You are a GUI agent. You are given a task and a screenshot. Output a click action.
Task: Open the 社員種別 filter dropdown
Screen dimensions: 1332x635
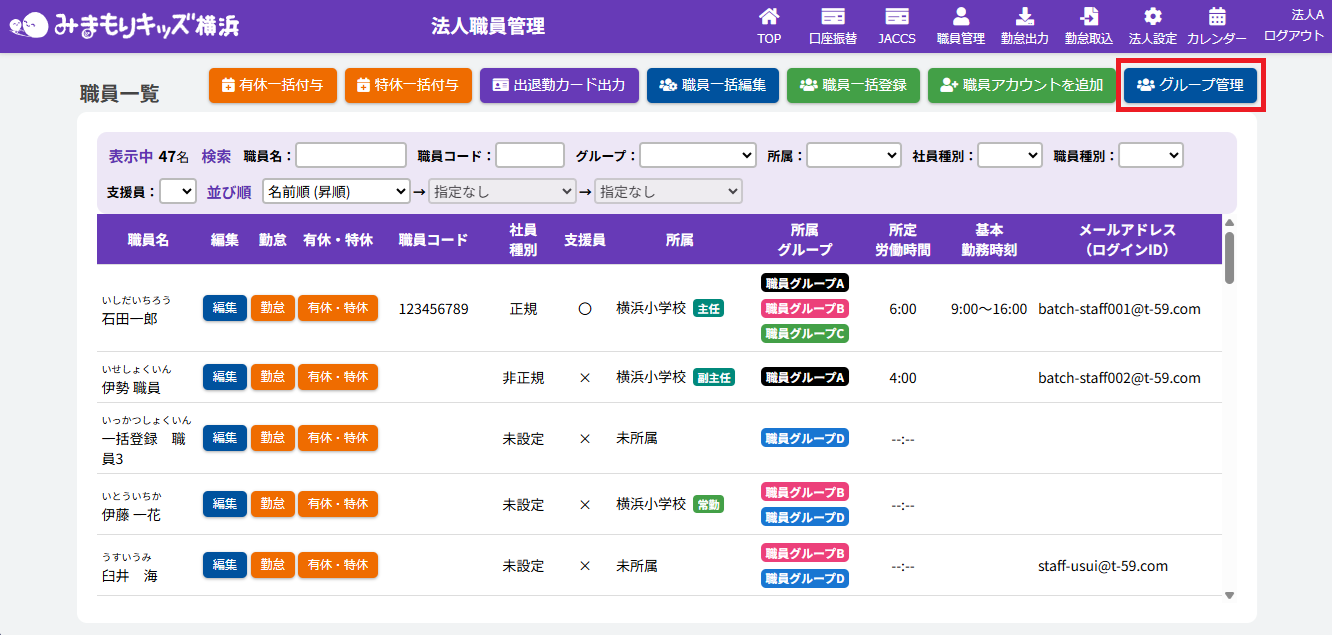click(1010, 155)
